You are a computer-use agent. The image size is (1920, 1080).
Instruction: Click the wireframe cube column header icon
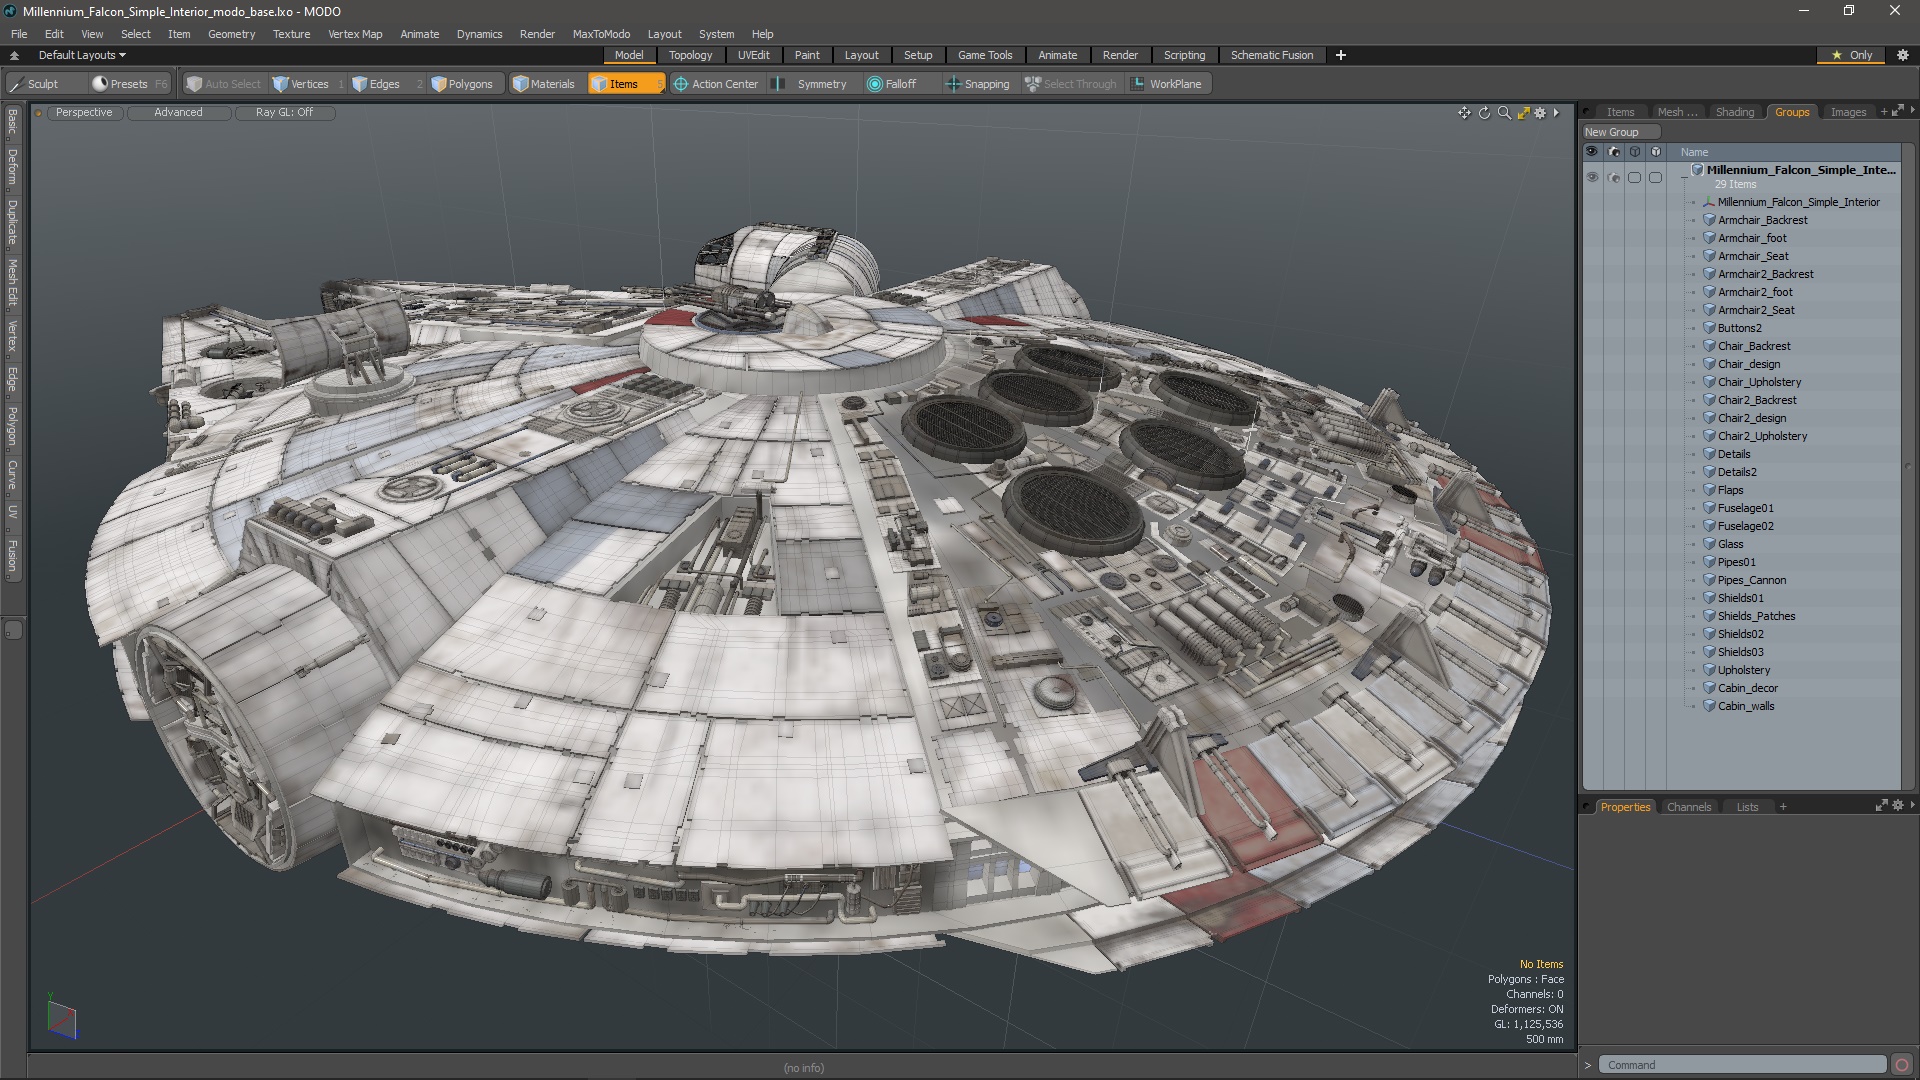[x=1634, y=152]
